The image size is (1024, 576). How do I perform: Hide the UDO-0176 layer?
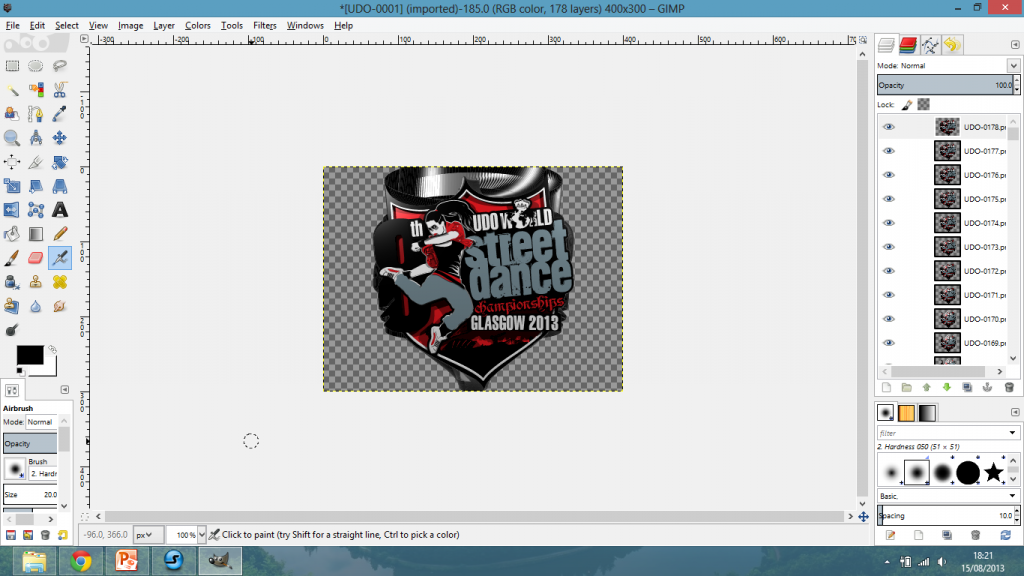(x=889, y=175)
